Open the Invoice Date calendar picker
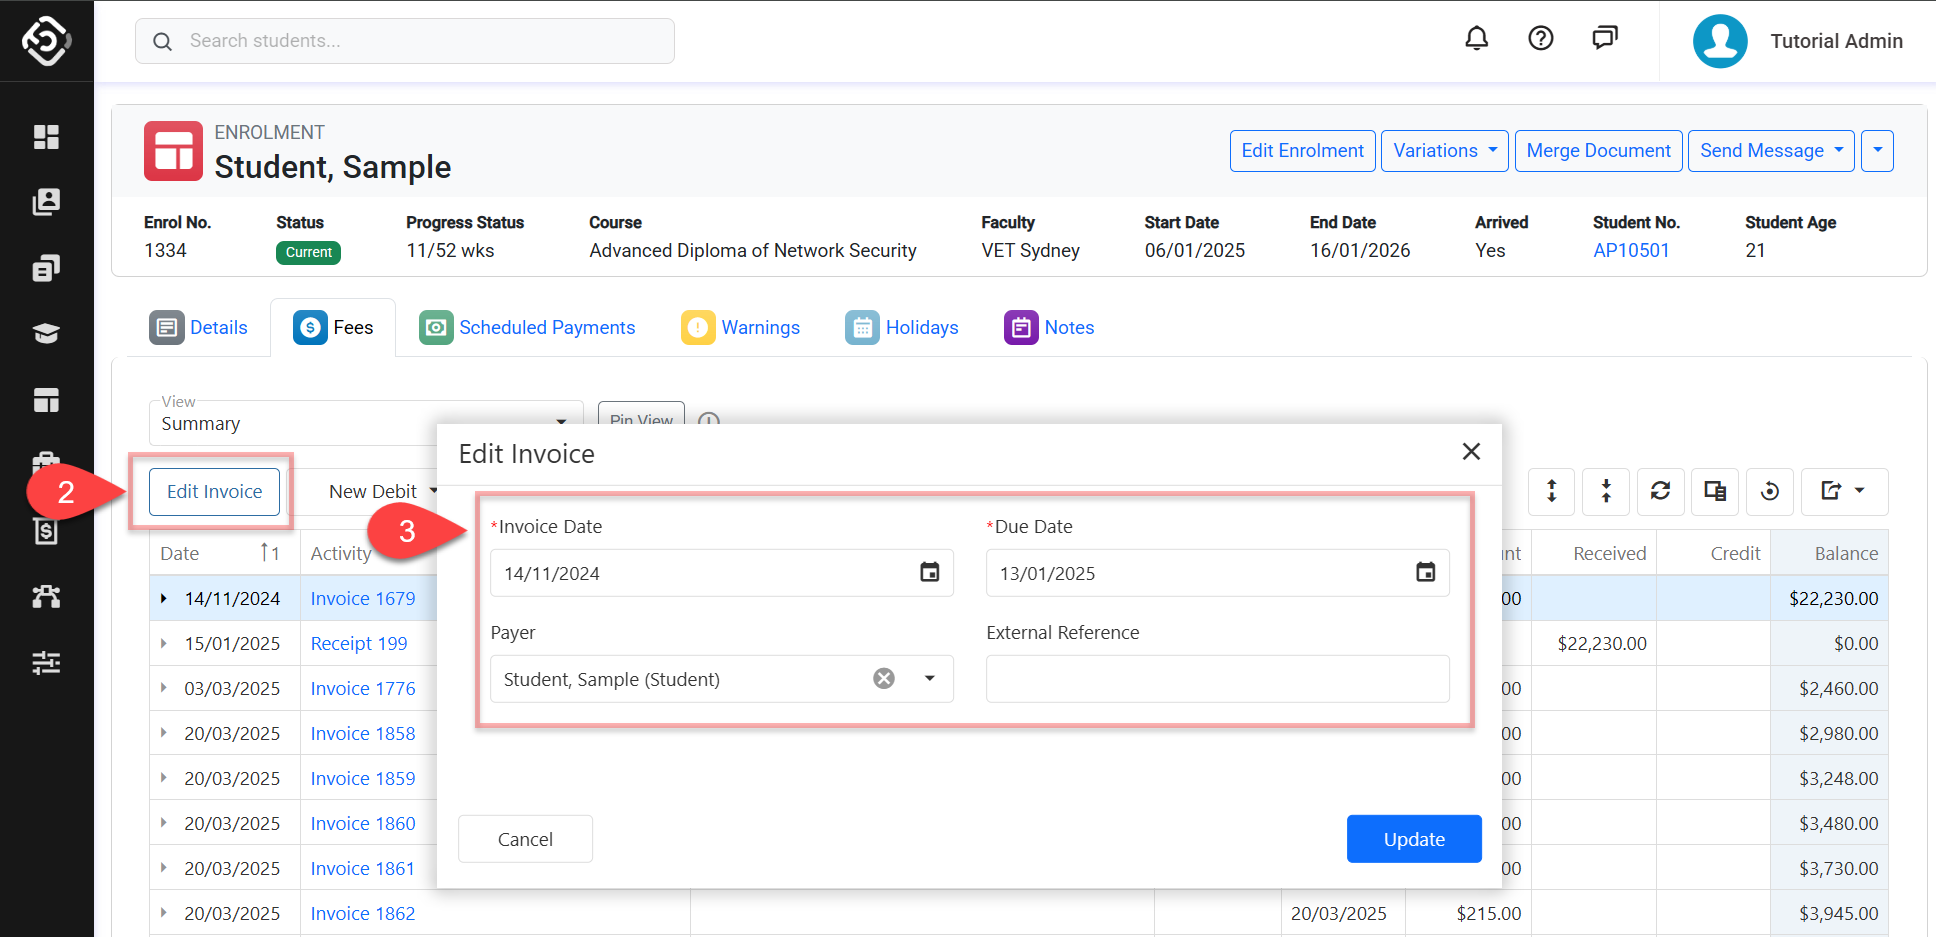Image resolution: width=1936 pixels, height=937 pixels. pos(929,572)
